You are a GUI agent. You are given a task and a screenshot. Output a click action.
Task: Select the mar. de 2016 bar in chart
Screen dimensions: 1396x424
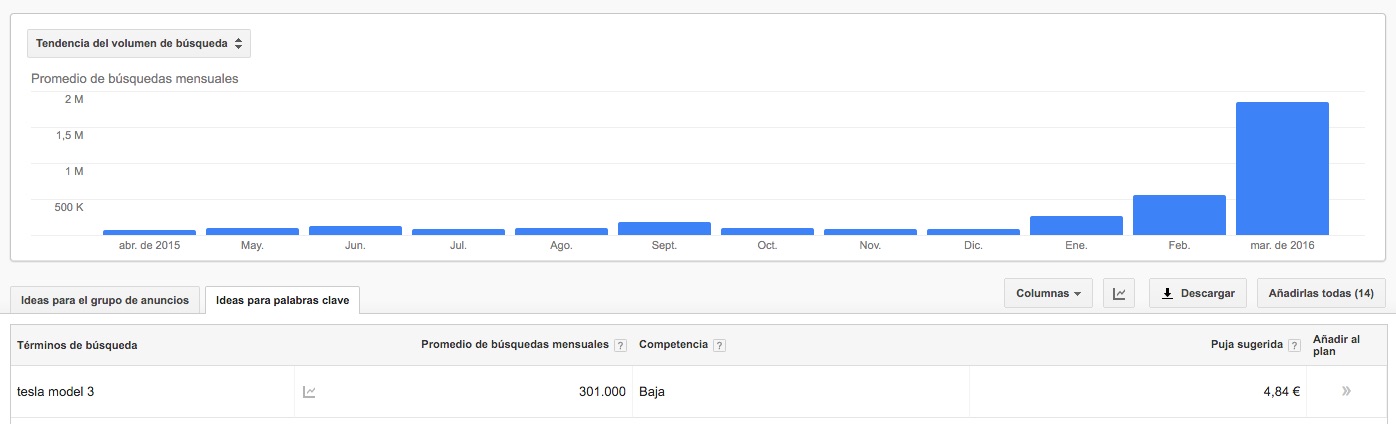click(x=1282, y=168)
